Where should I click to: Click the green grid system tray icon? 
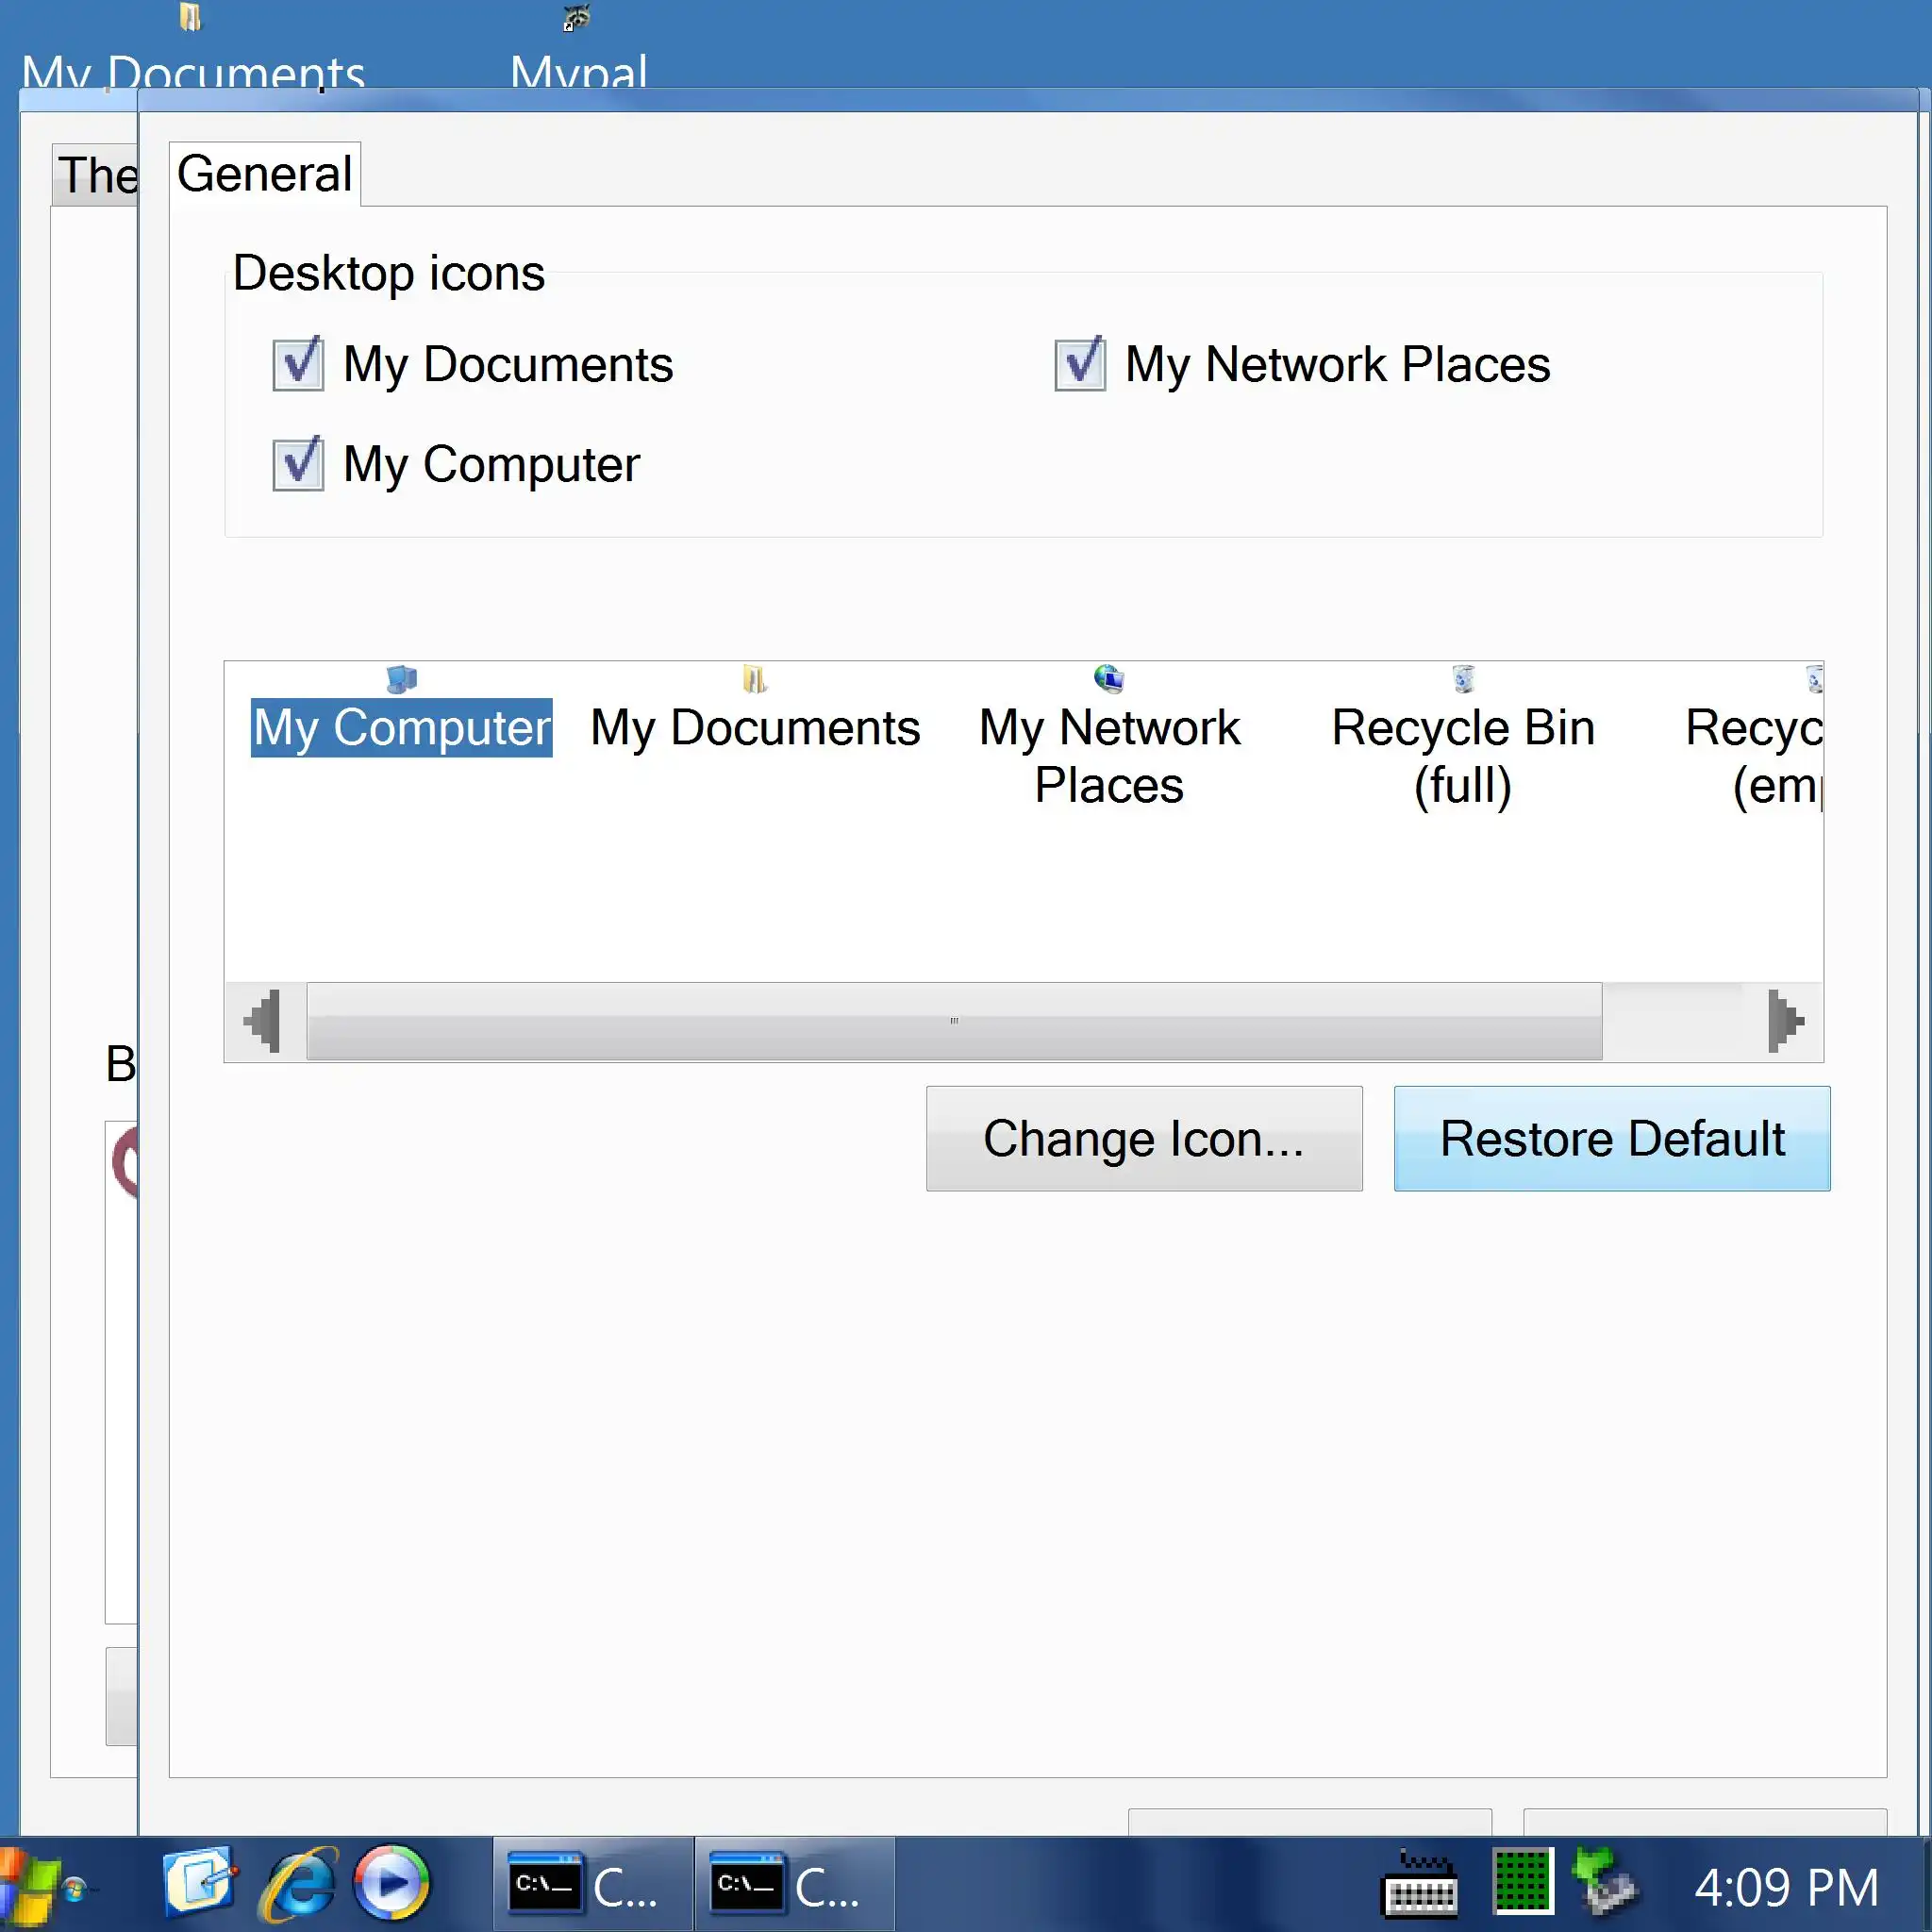1522,1882
